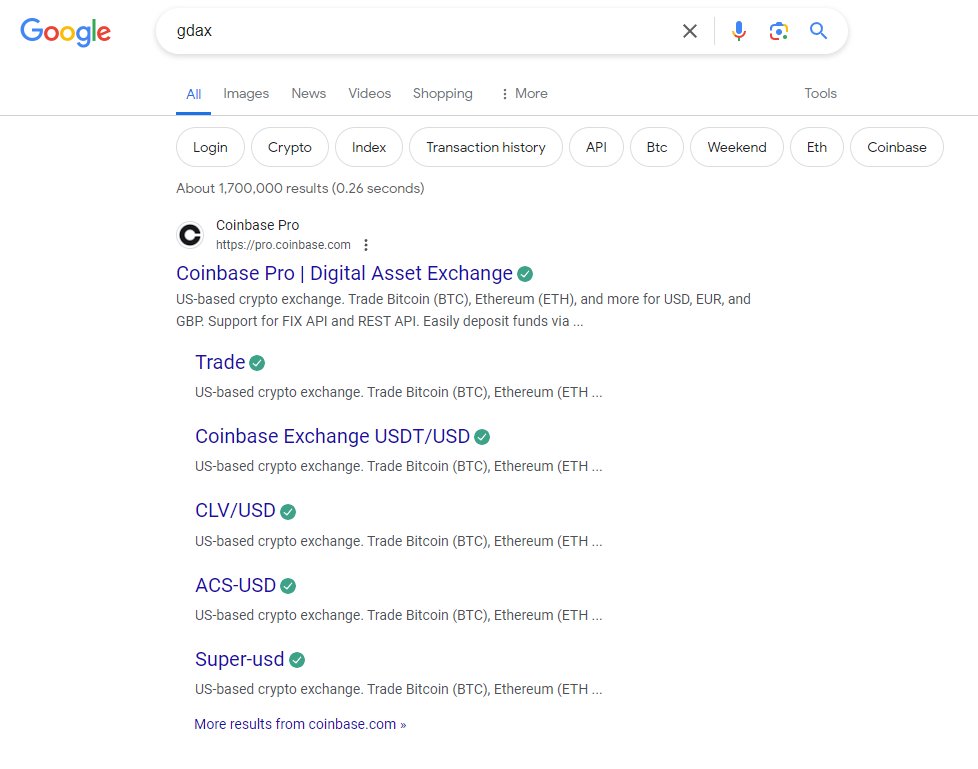The image size is (978, 769).
Task: Click the verified badge next to Super-usd
Action: point(297,660)
